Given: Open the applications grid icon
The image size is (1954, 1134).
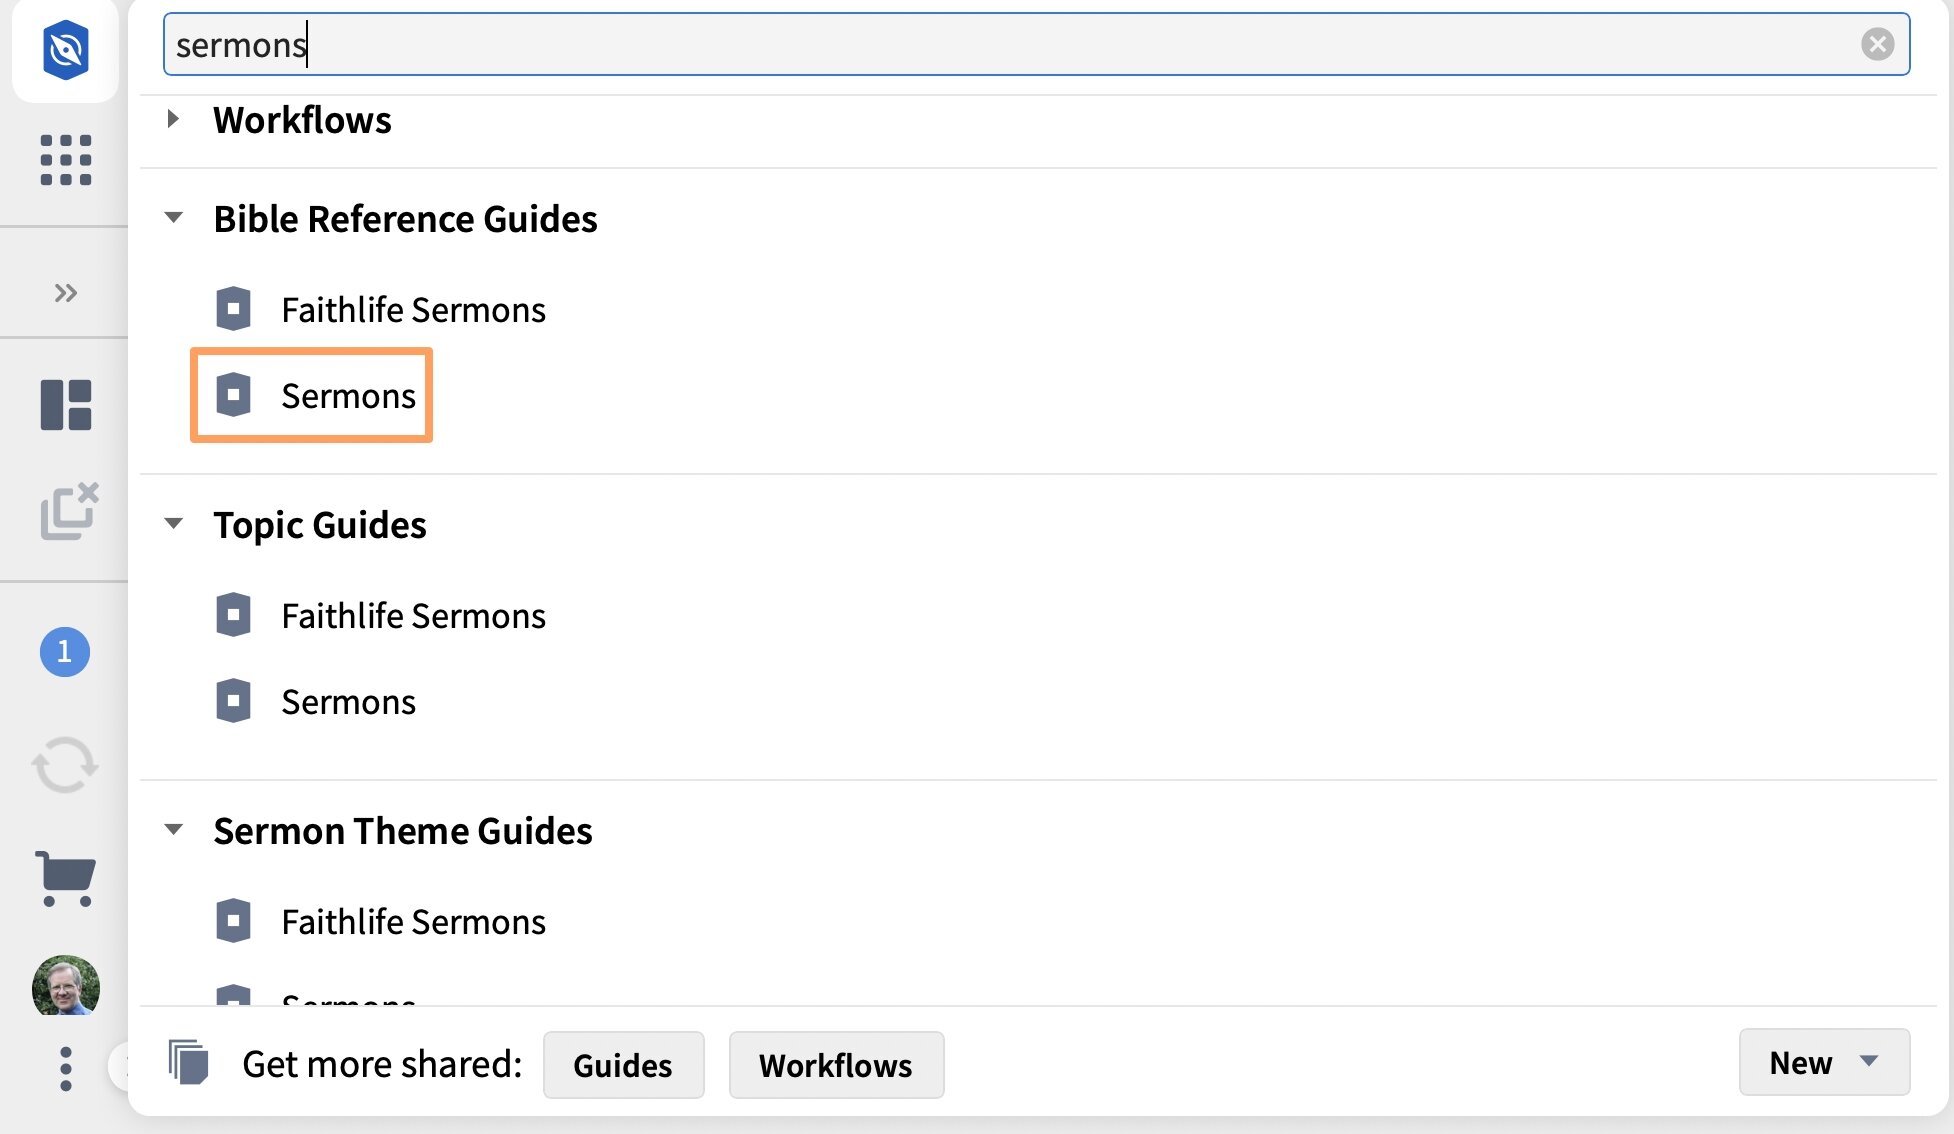Looking at the screenshot, I should coord(66,160).
